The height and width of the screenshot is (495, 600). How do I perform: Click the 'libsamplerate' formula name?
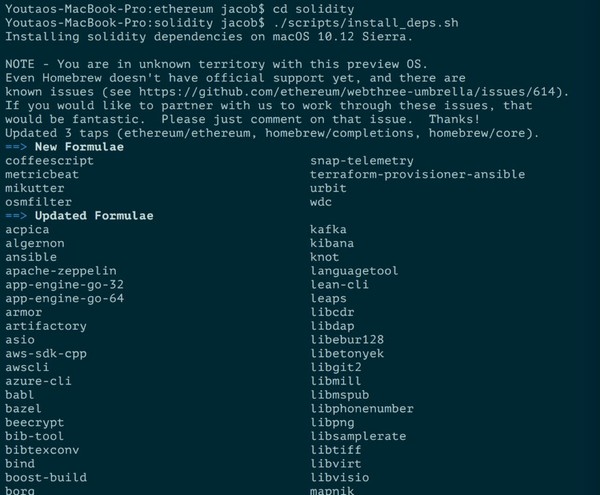point(358,436)
